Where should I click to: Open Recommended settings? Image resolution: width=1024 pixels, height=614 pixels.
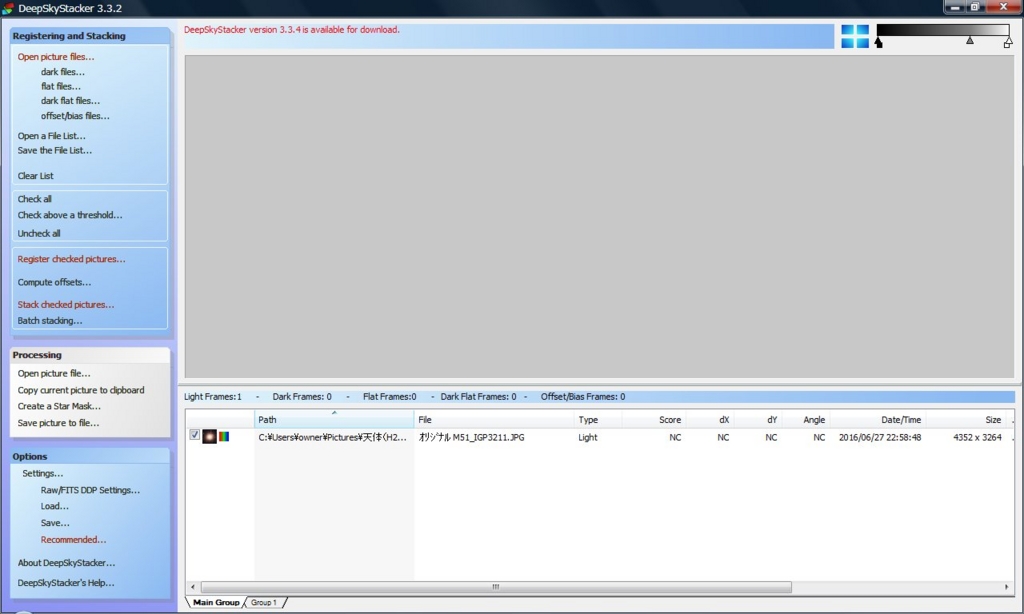point(73,540)
